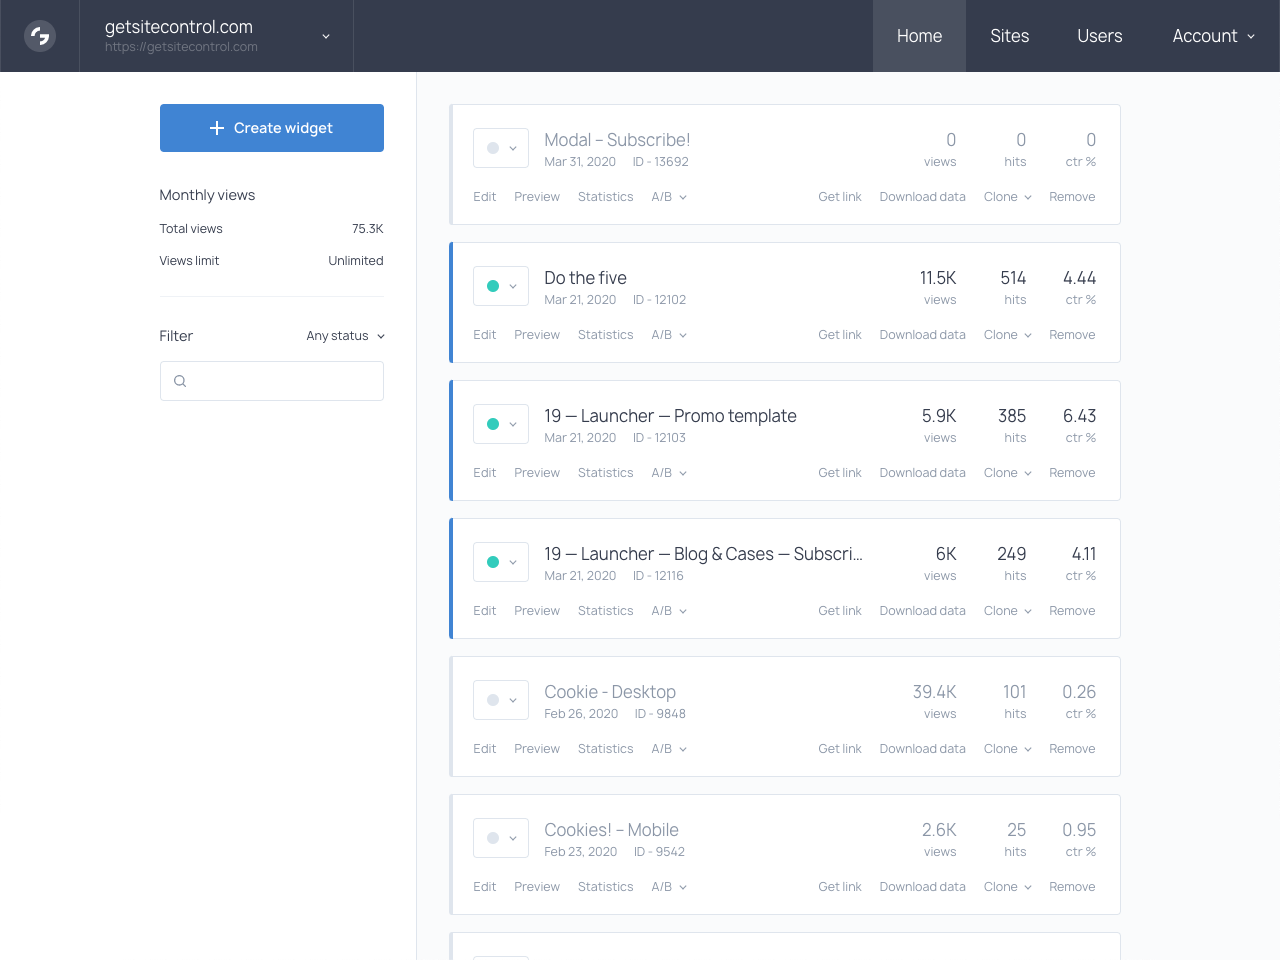This screenshot has width=1280, height=960.
Task: Expand A/B options for Do the five
Action: tap(669, 335)
